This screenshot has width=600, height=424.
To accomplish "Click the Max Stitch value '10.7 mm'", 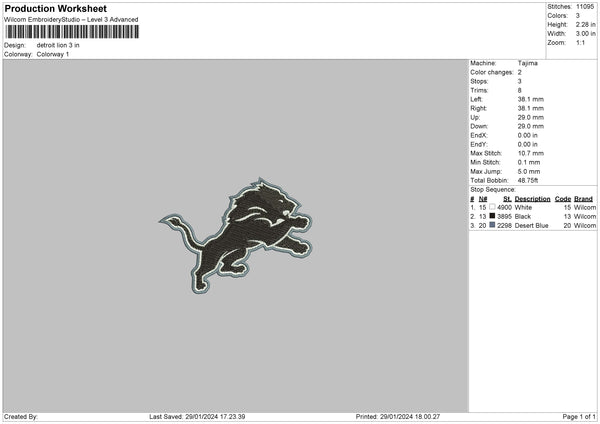I will (x=531, y=153).
